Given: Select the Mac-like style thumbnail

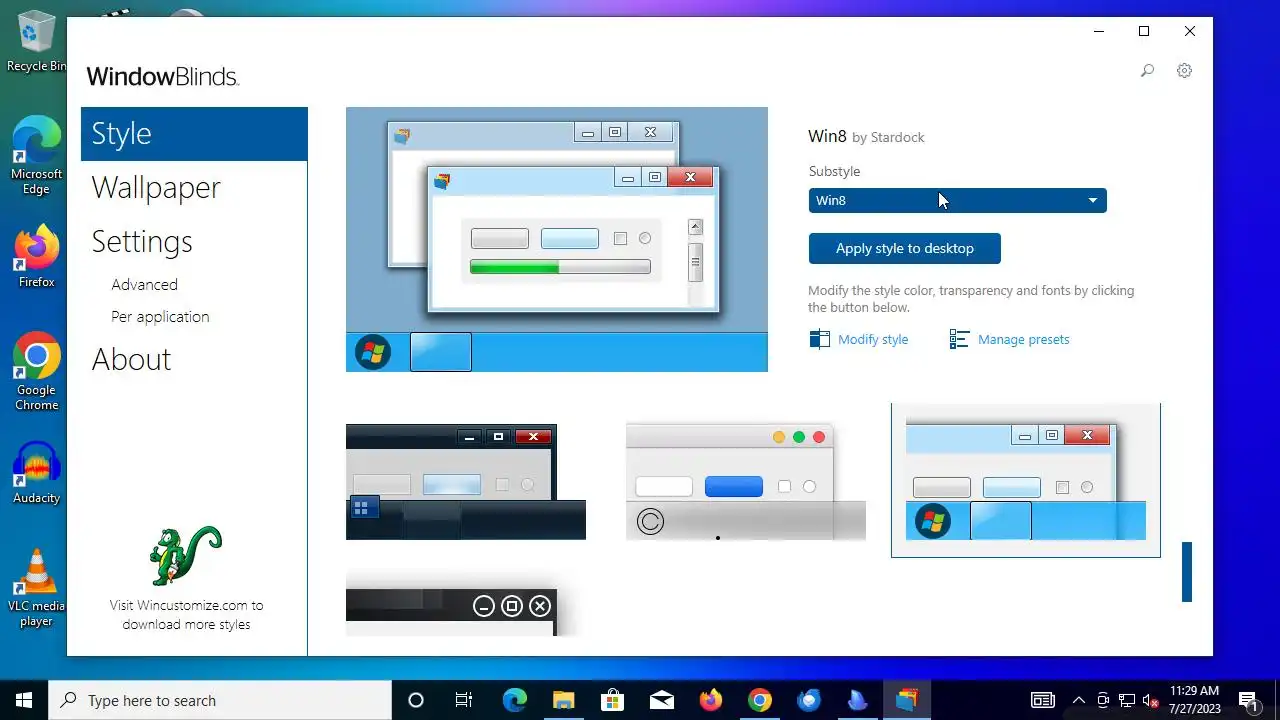Looking at the screenshot, I should click(745, 482).
